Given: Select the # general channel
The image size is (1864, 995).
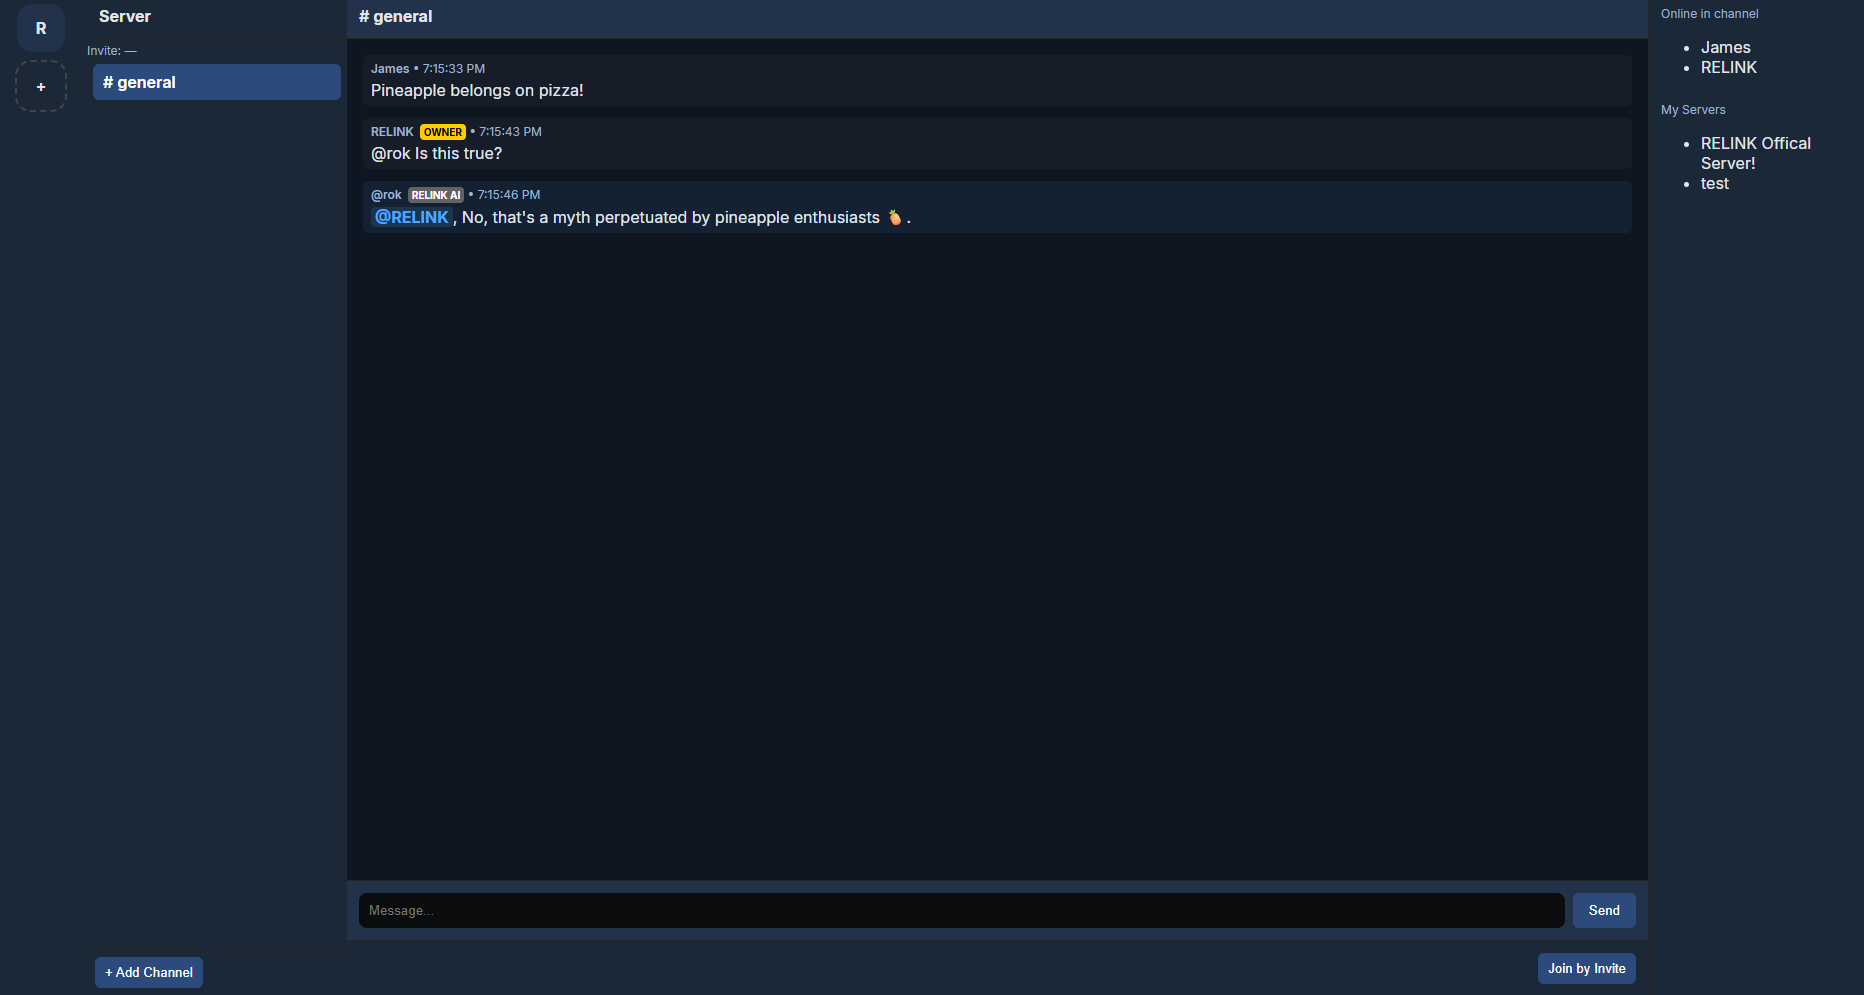Looking at the screenshot, I should point(217,82).
